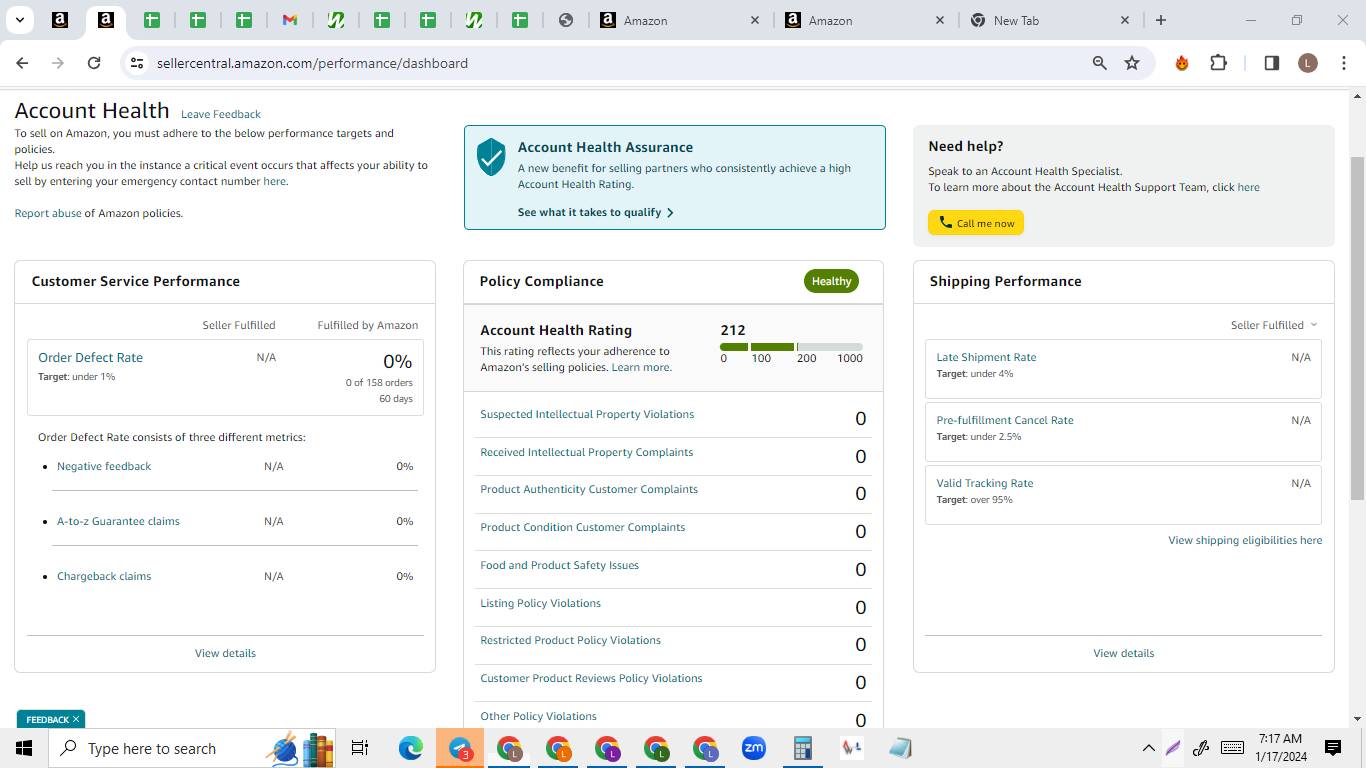Open Suspected Intellectual Property Violations
1366x768 pixels.
[x=587, y=414]
